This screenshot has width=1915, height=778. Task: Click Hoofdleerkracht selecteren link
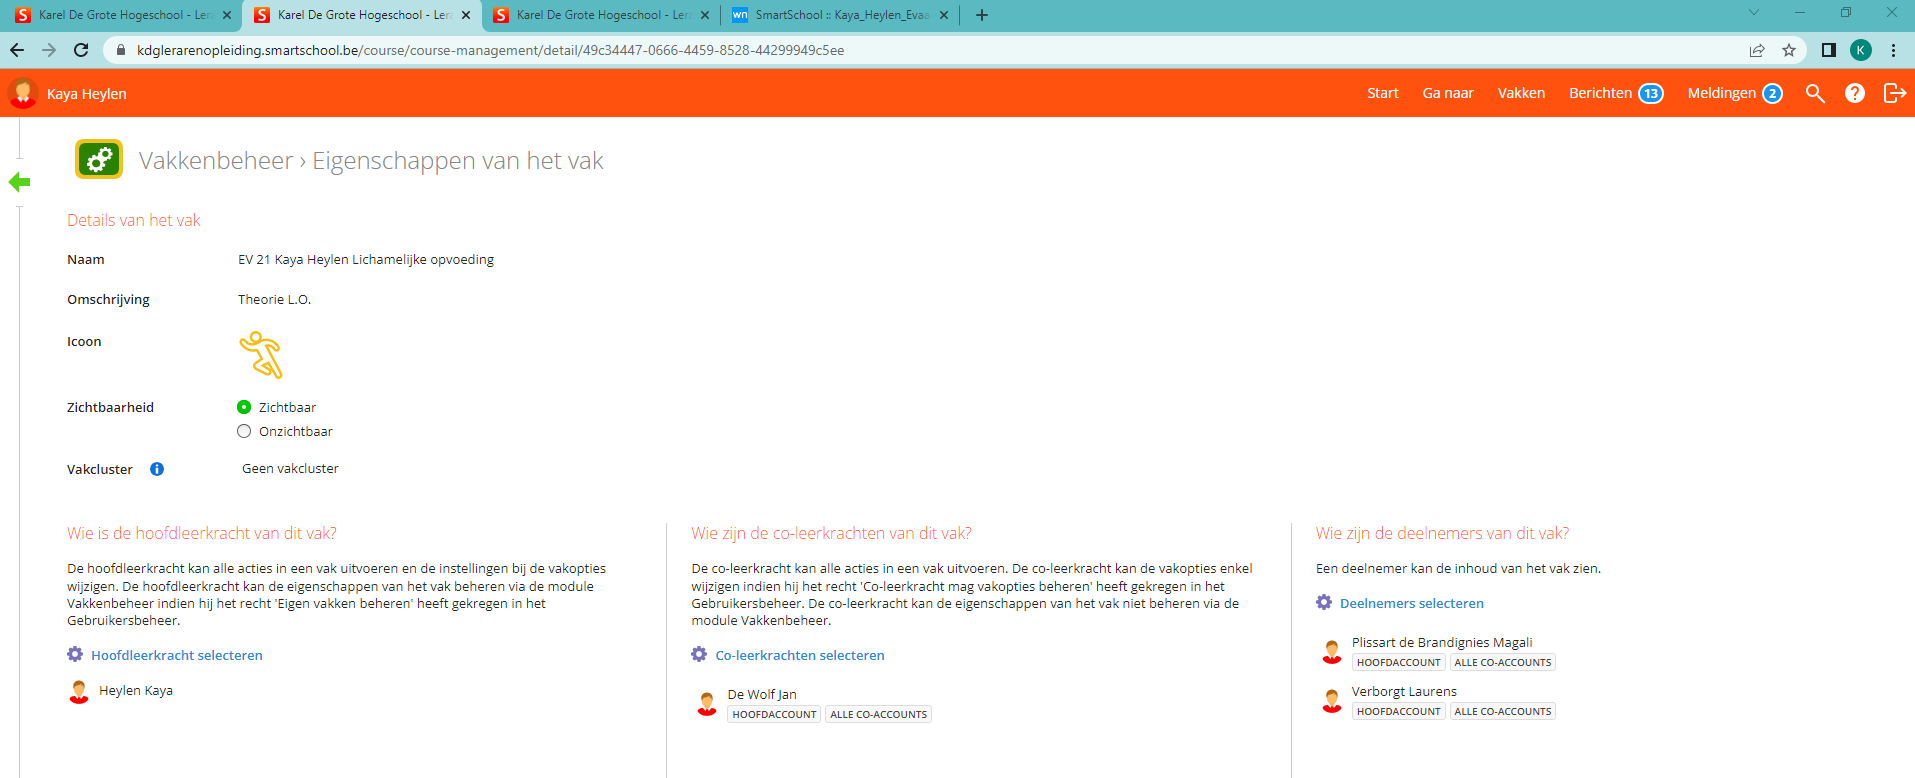point(176,655)
